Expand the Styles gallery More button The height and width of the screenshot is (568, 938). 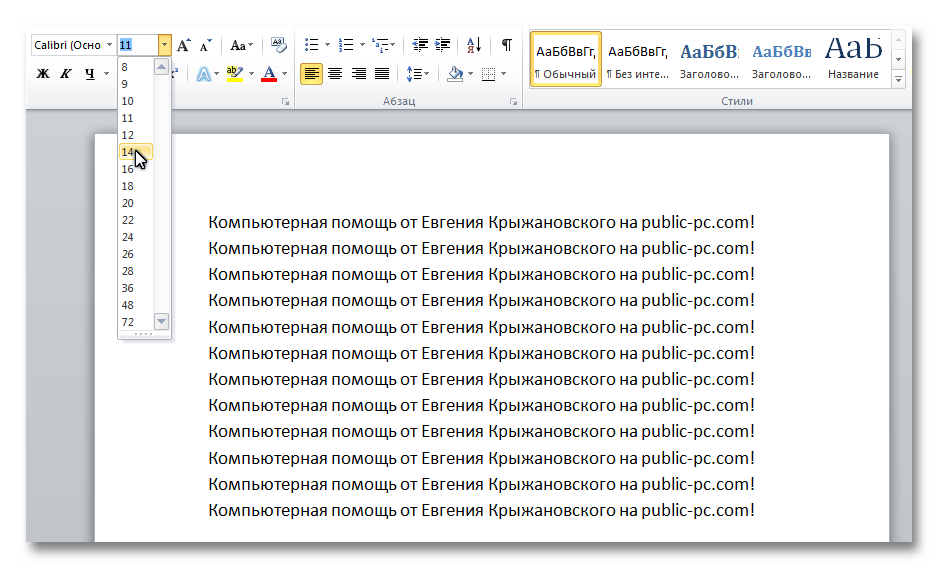click(x=899, y=79)
